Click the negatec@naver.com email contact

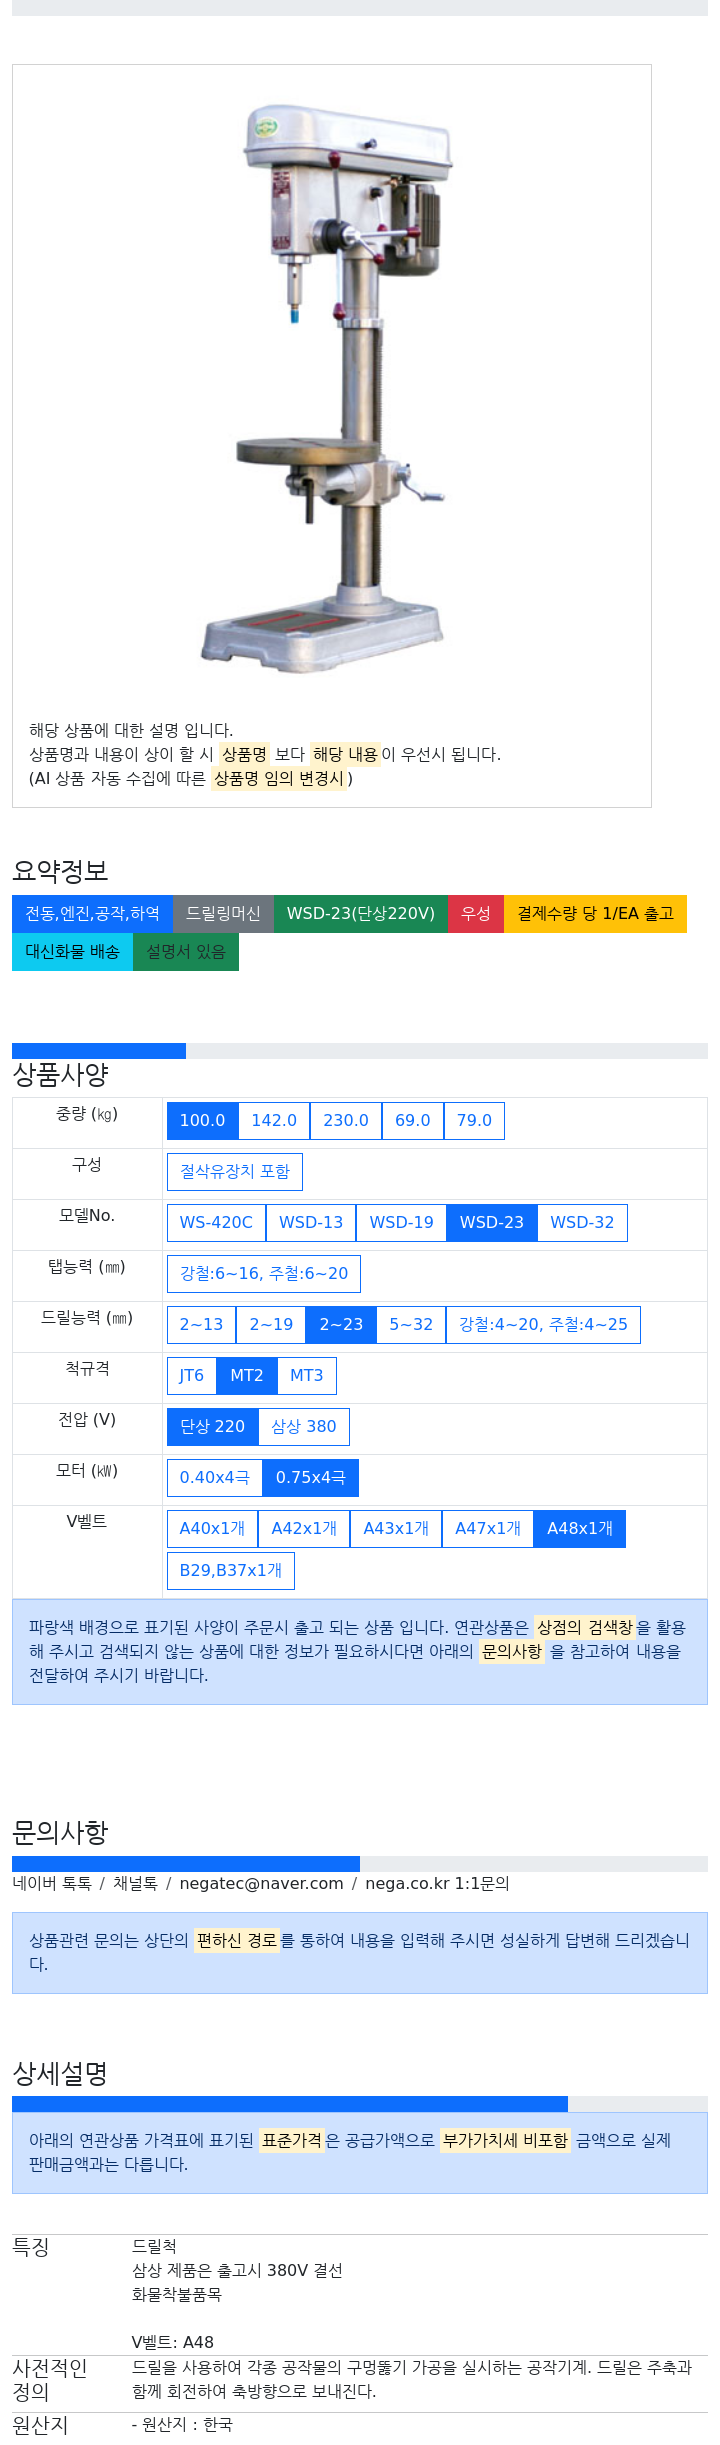click(x=261, y=1883)
